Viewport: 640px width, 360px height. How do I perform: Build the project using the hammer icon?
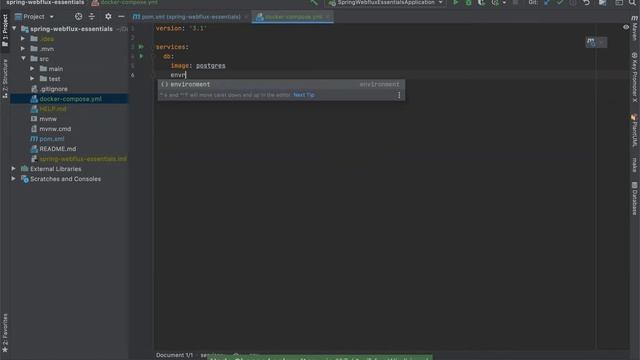click(314, 2)
